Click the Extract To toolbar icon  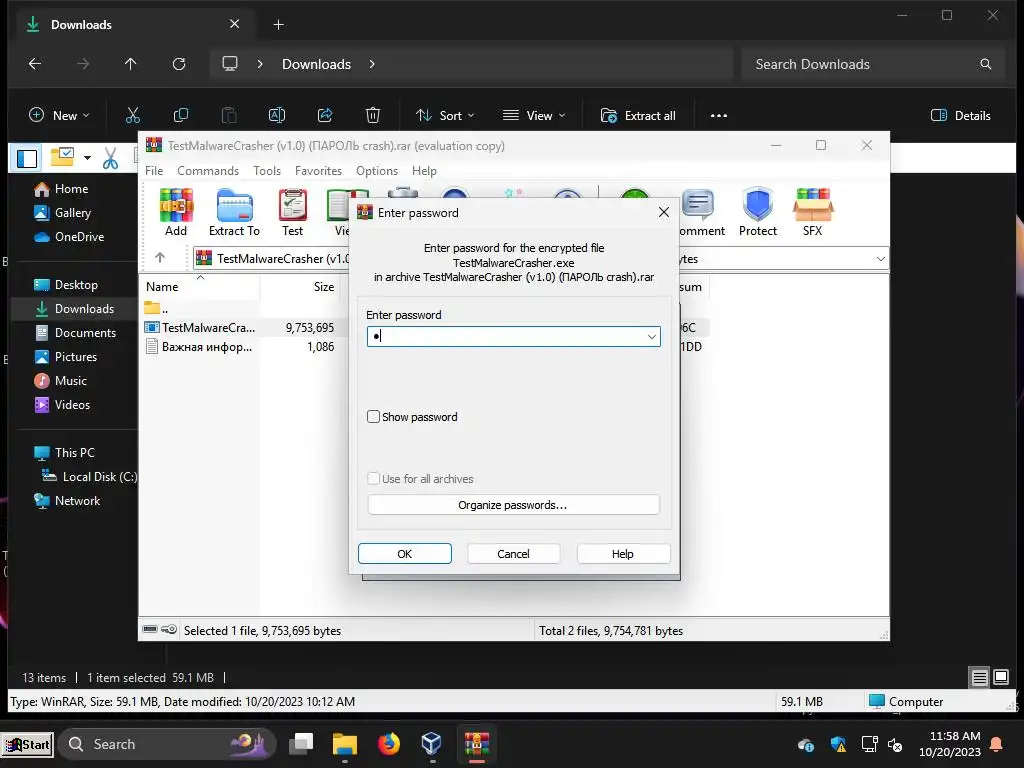(234, 212)
